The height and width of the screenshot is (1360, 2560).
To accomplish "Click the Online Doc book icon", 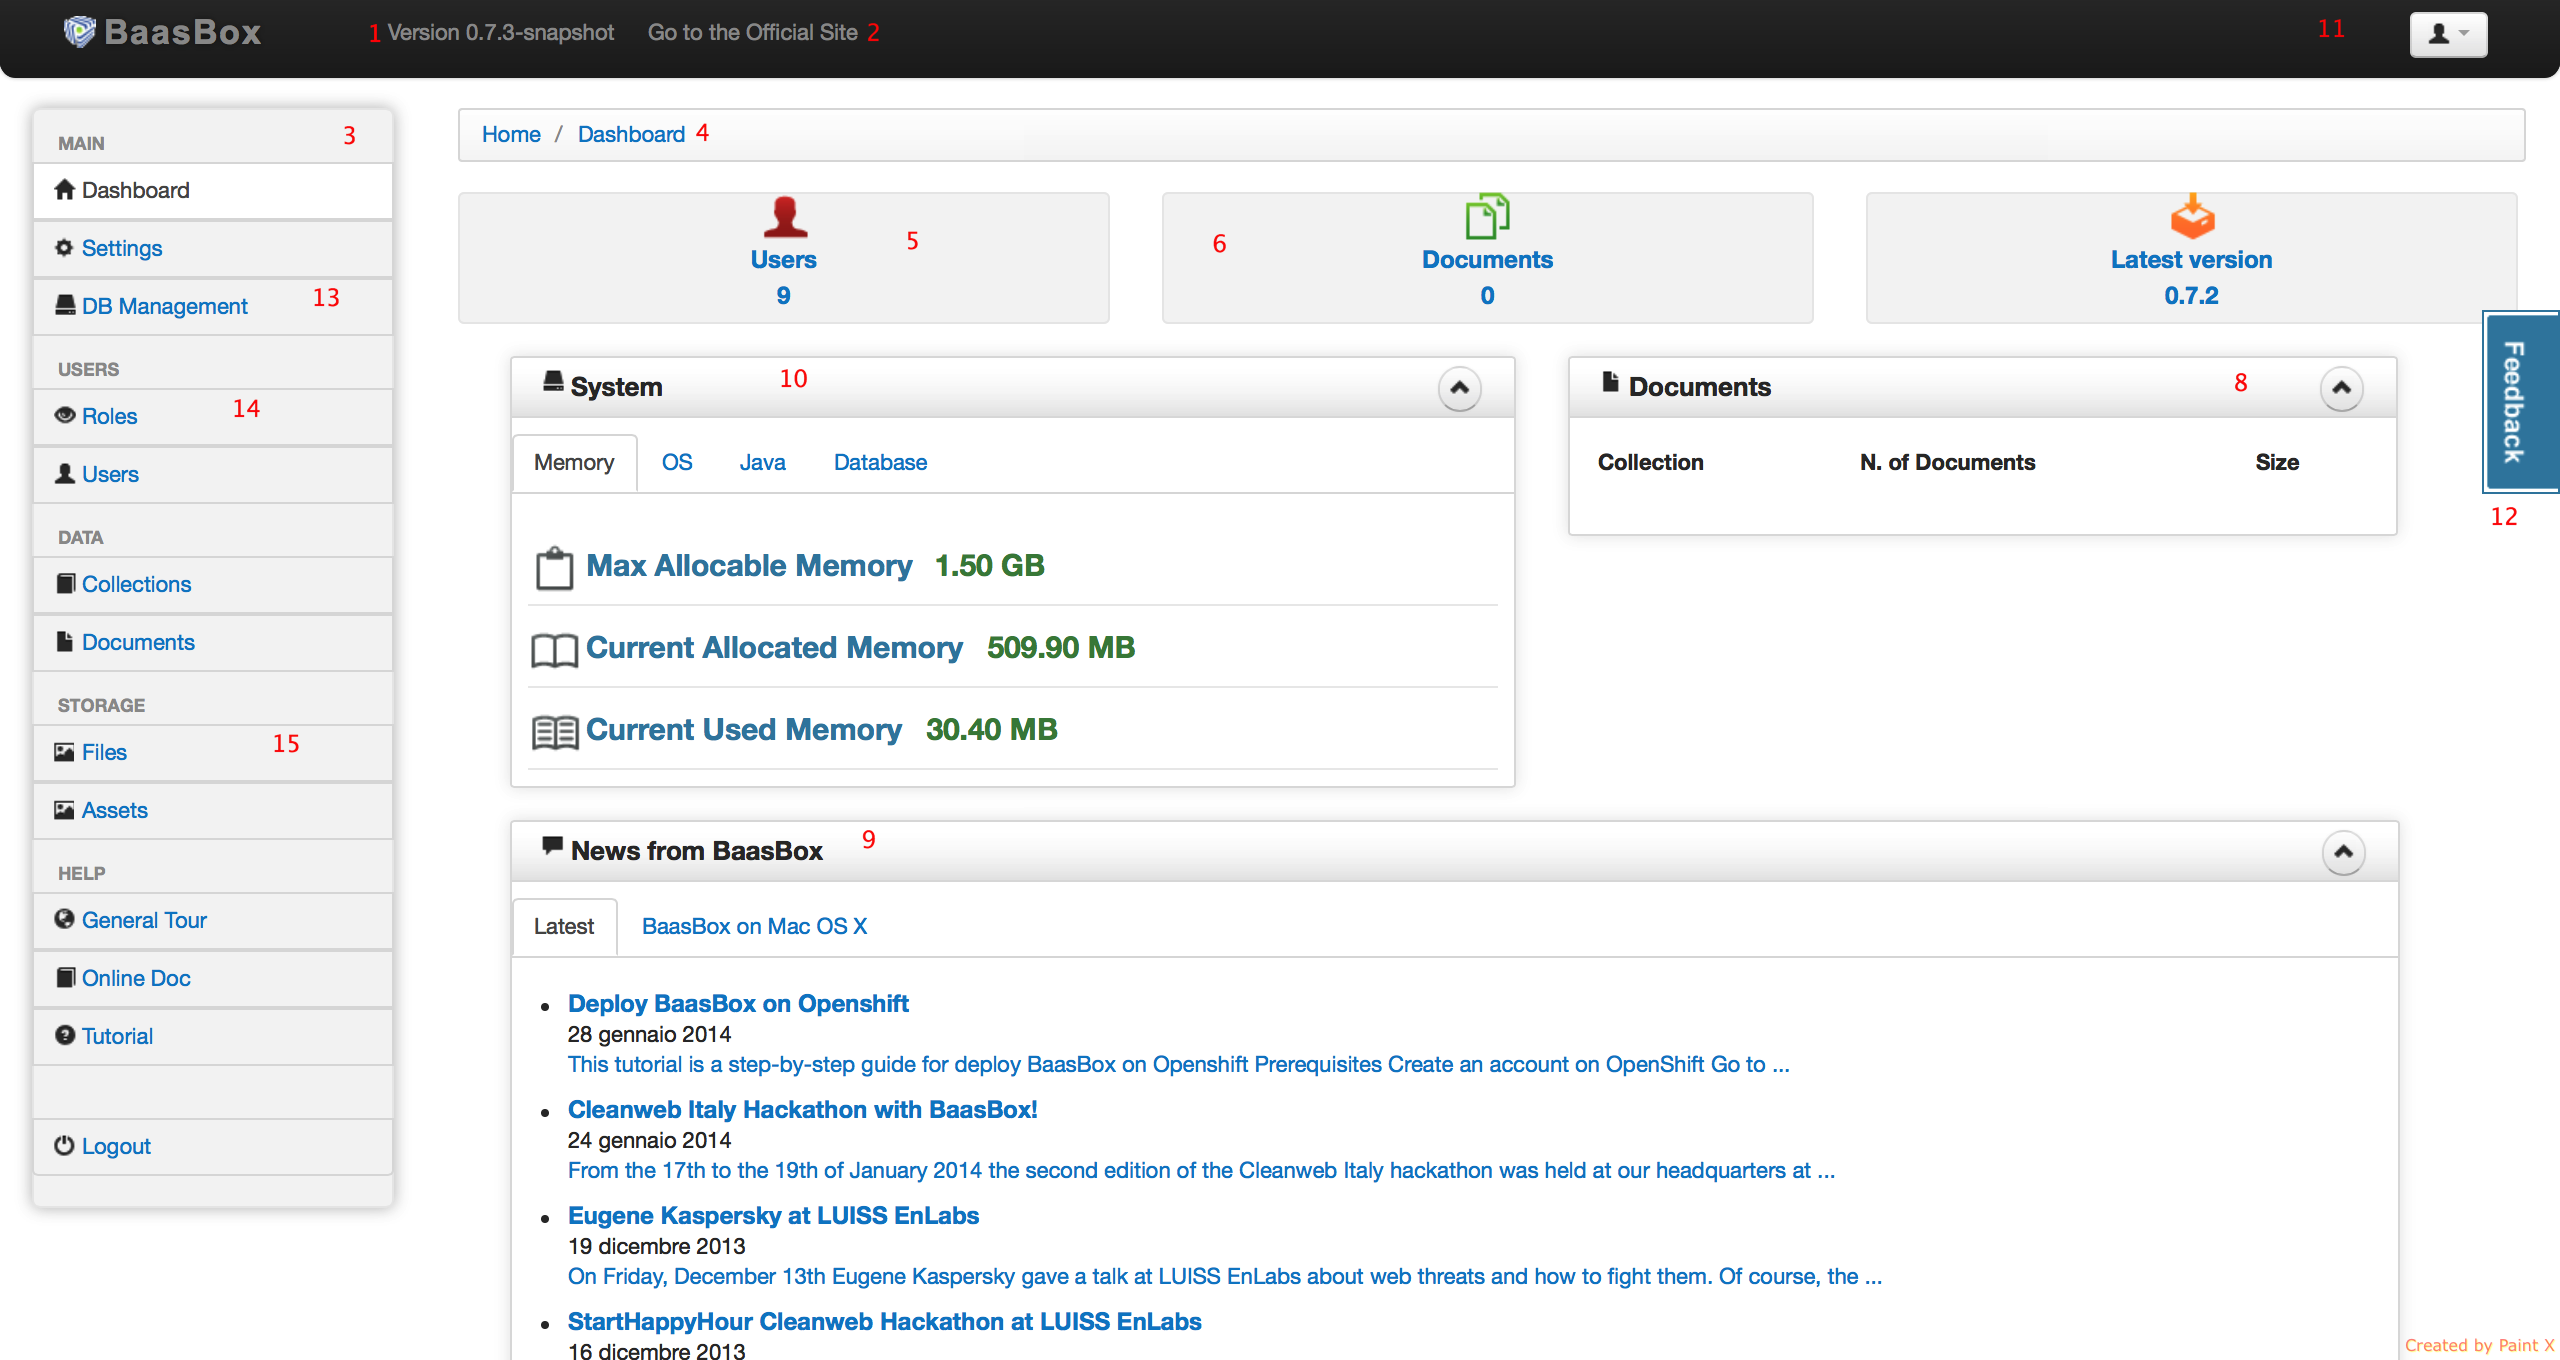I will (66, 977).
